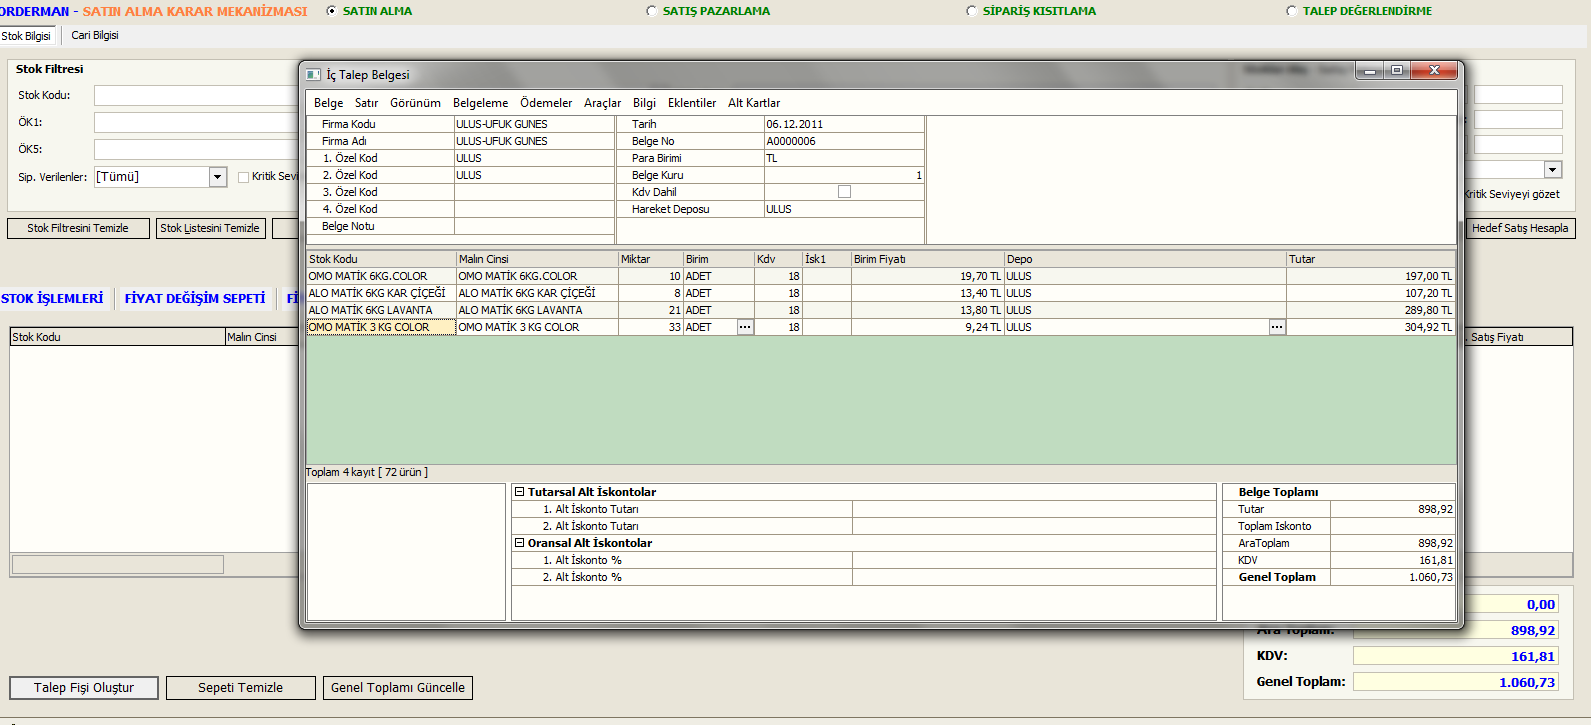
Task: Click the Hedef Satış Hesapla button
Action: tap(1520, 228)
